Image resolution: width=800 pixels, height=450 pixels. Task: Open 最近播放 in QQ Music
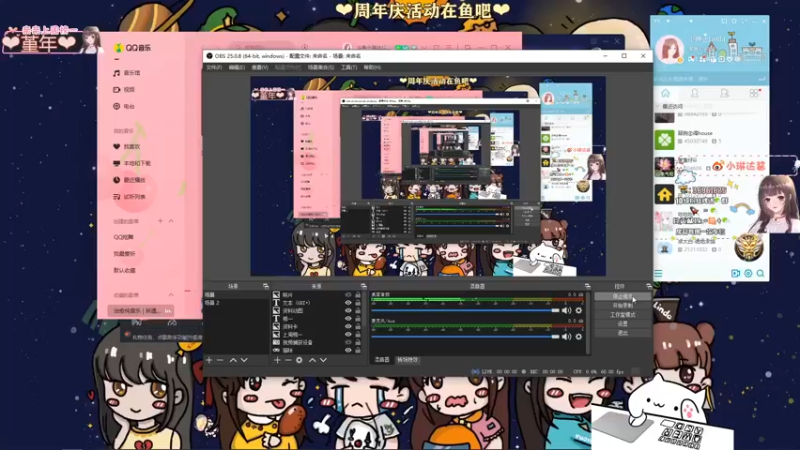pyautogui.click(x=129, y=180)
